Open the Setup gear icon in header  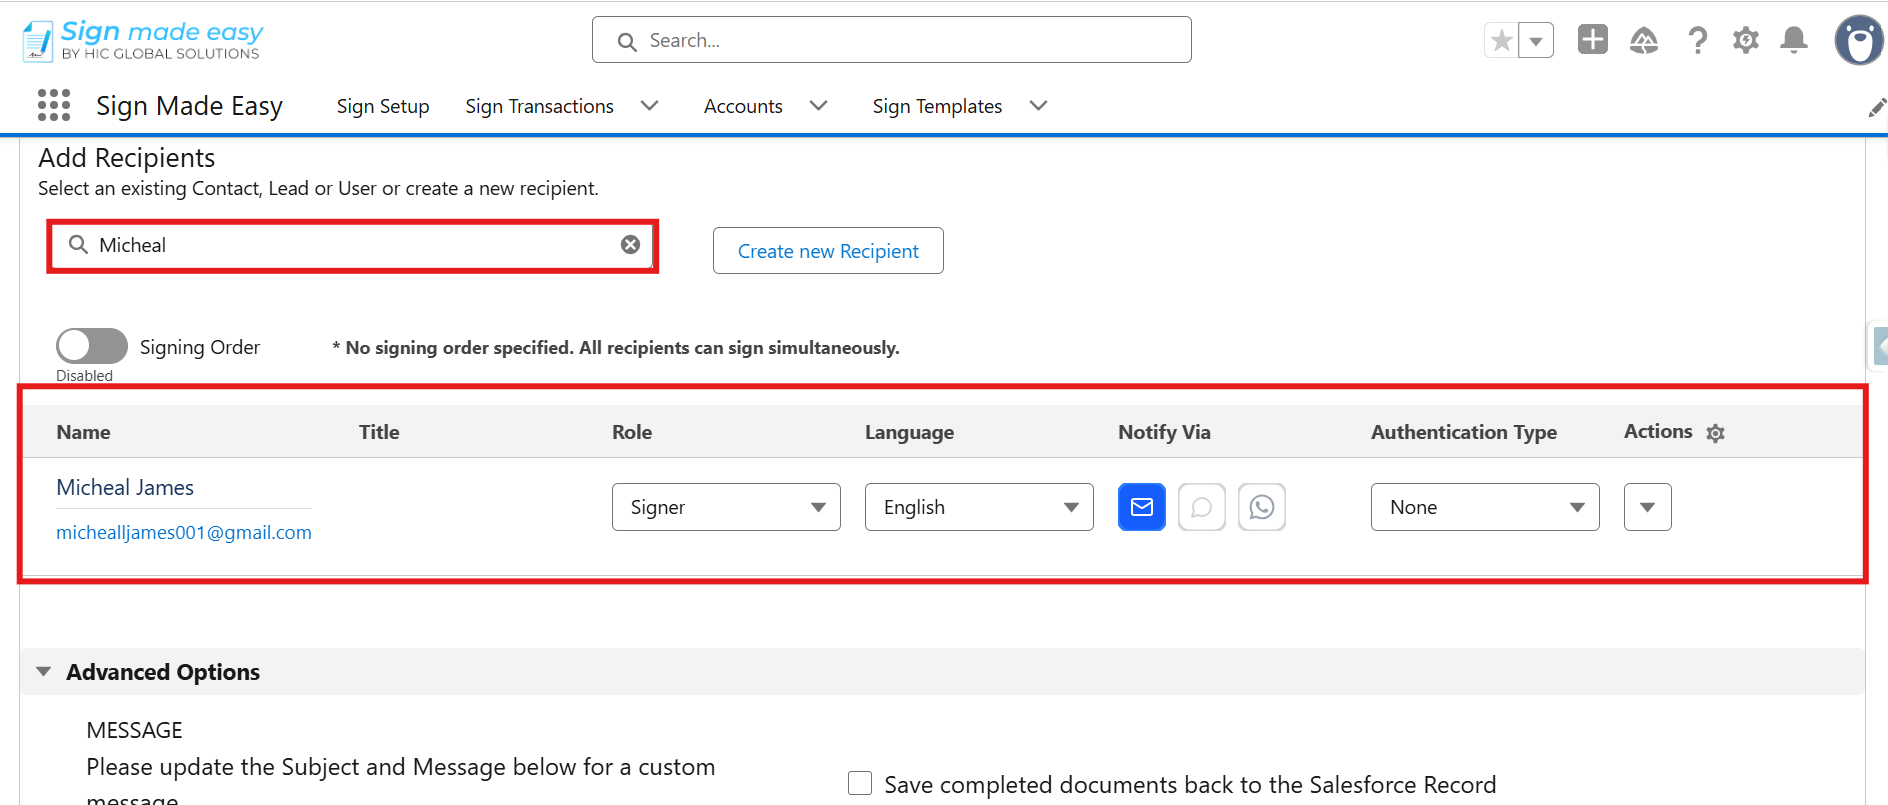(1746, 40)
